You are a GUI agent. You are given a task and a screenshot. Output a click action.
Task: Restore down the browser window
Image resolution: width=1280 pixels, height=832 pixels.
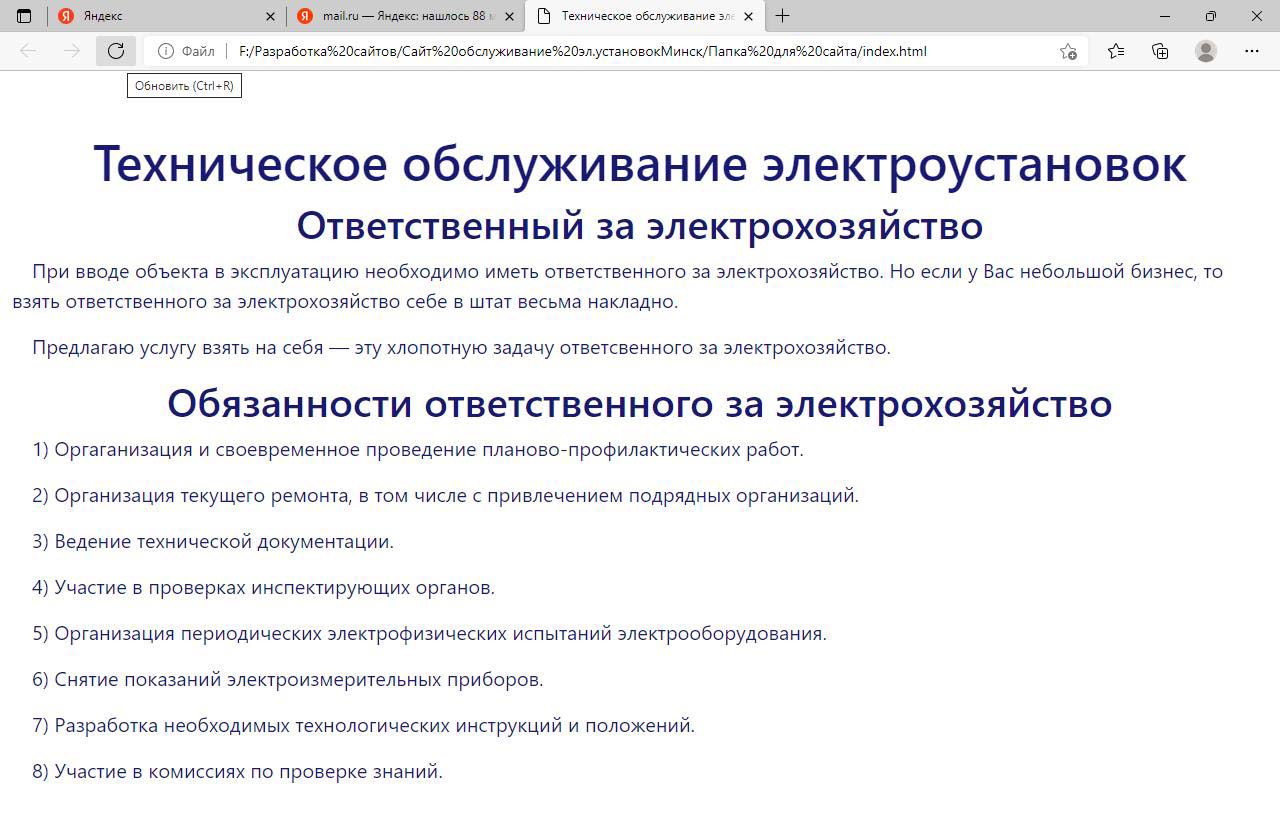(1211, 16)
